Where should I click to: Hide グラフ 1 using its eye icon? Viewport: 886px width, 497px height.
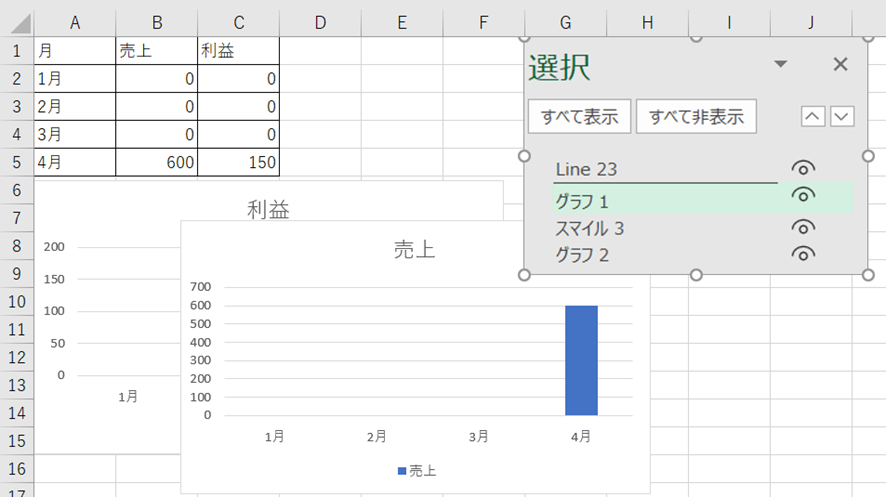[x=802, y=196]
